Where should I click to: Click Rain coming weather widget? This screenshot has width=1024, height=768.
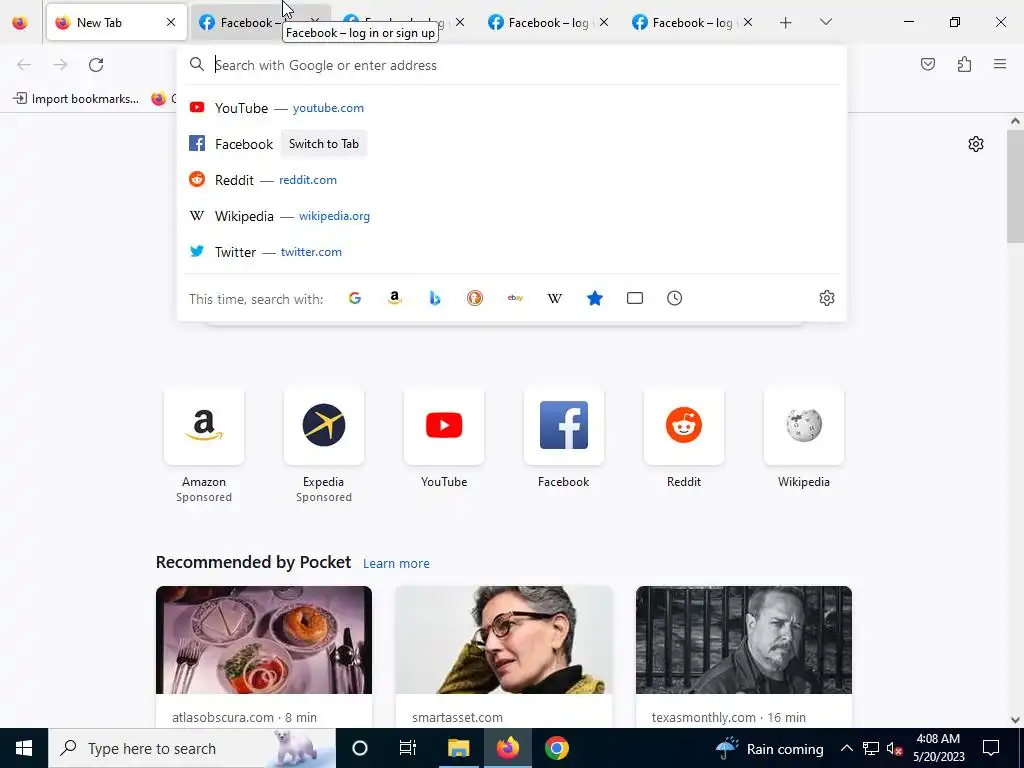pyautogui.click(x=769, y=748)
